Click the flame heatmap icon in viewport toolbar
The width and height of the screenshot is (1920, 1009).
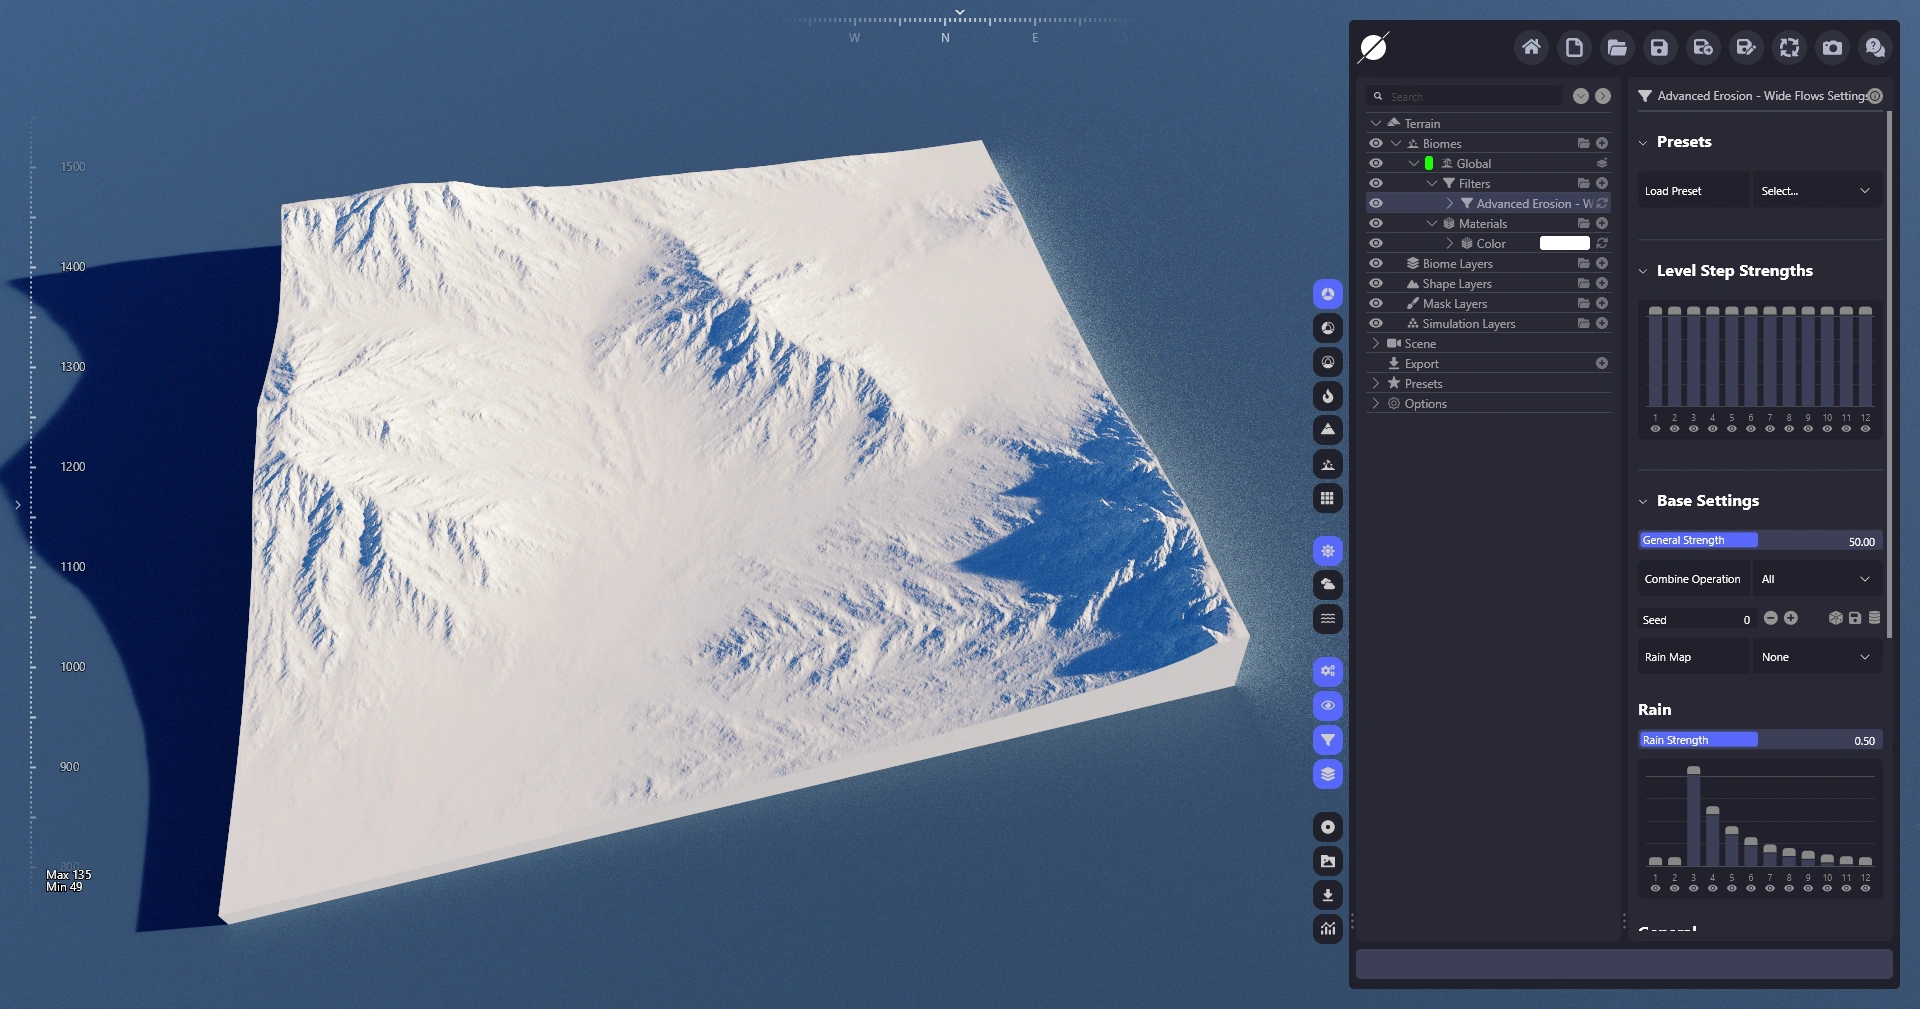pyautogui.click(x=1327, y=396)
